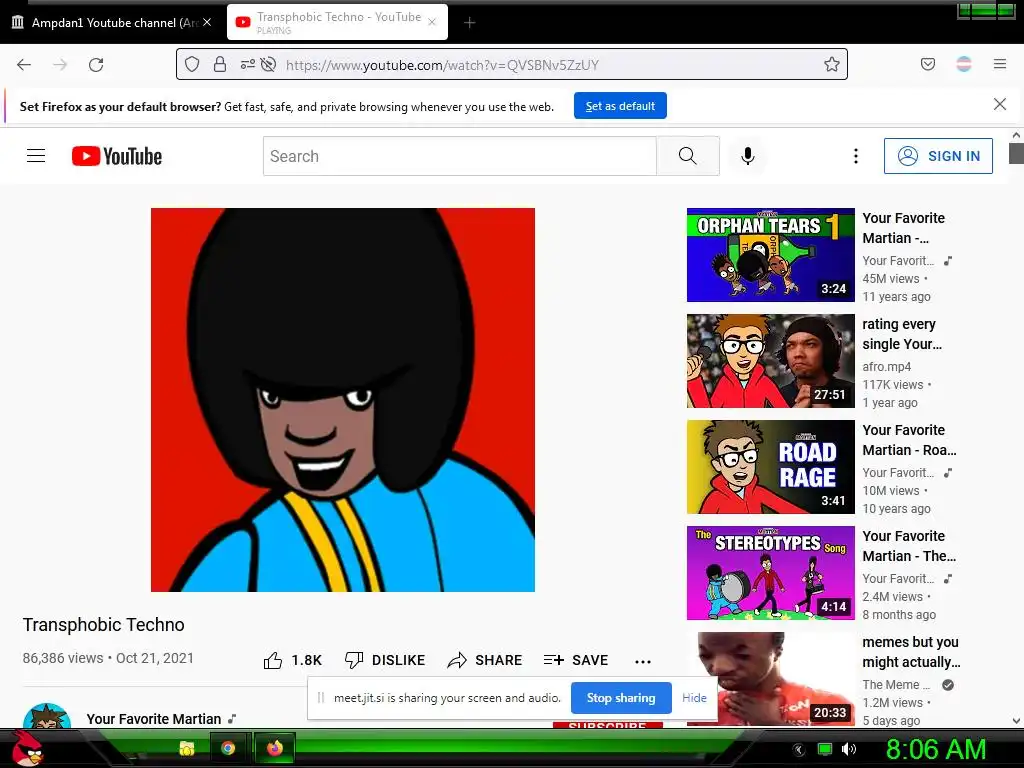Reload the page with refresh icon
Screen dimensions: 1024x768
(x=96, y=65)
